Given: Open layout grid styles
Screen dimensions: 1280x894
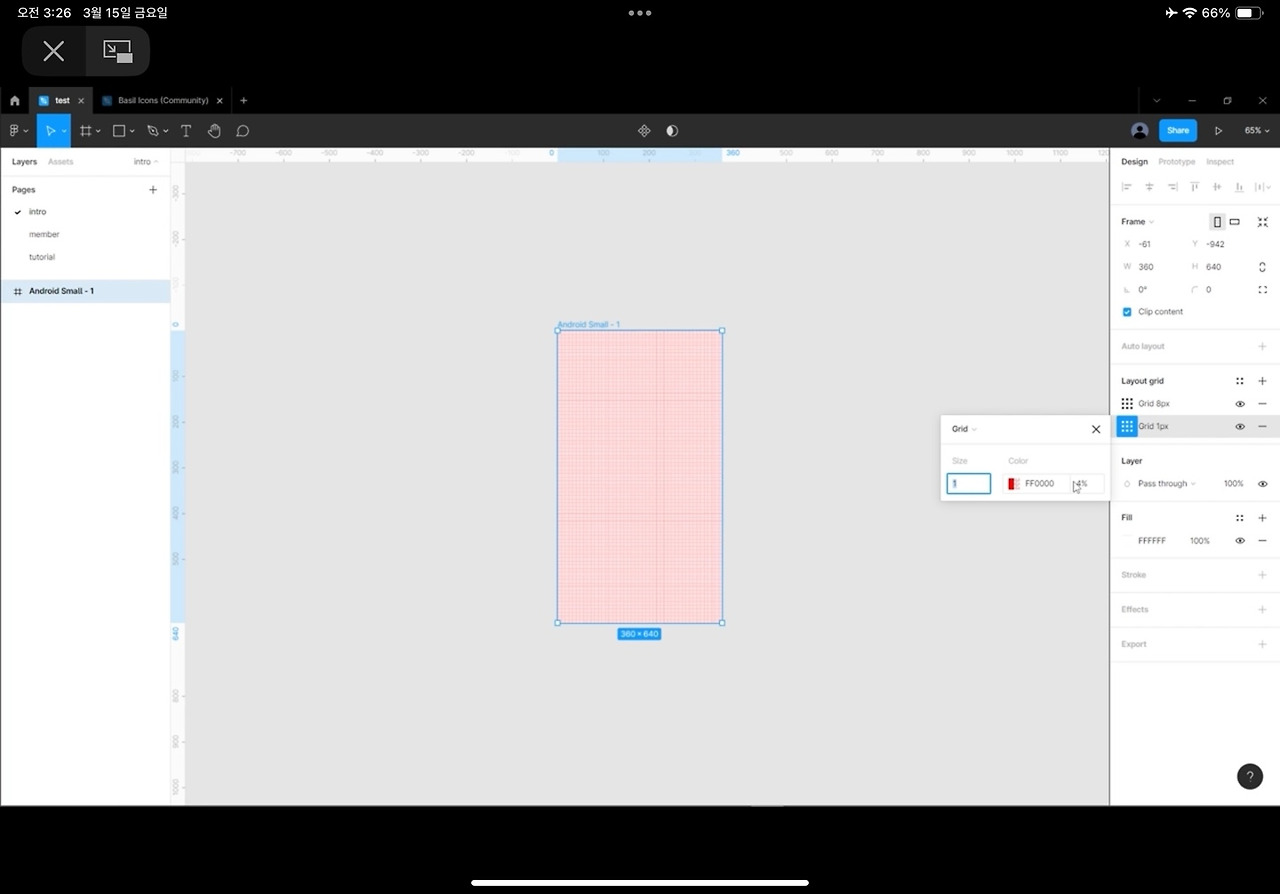Looking at the screenshot, I should pyautogui.click(x=1240, y=381).
